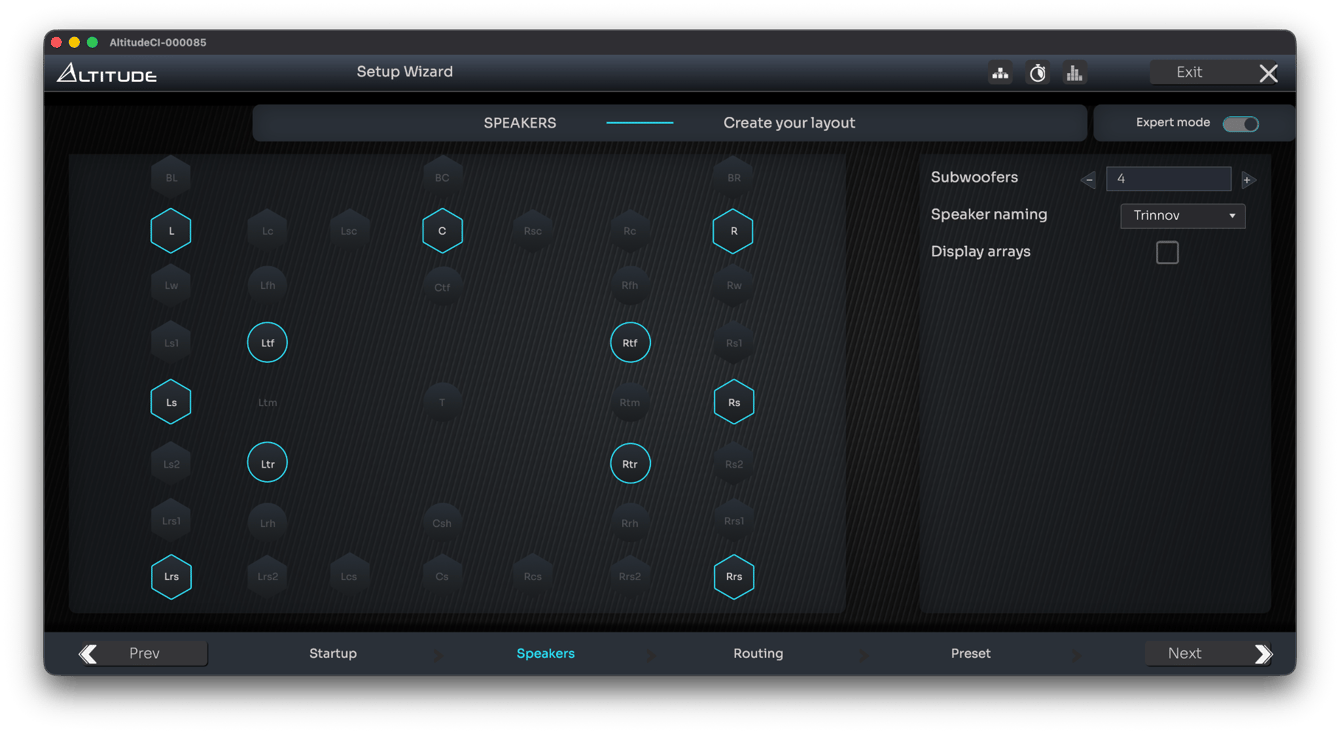Toggle the Rtr top rear speaker
Screen dimensions: 1340x733
point(630,464)
